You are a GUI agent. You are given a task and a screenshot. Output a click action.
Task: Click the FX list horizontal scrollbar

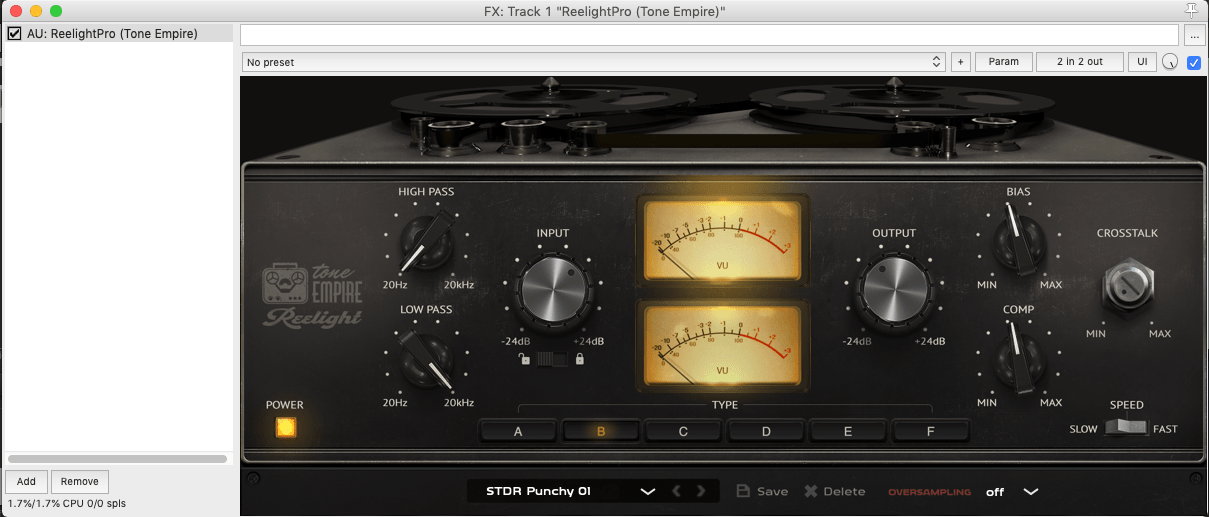[117, 459]
